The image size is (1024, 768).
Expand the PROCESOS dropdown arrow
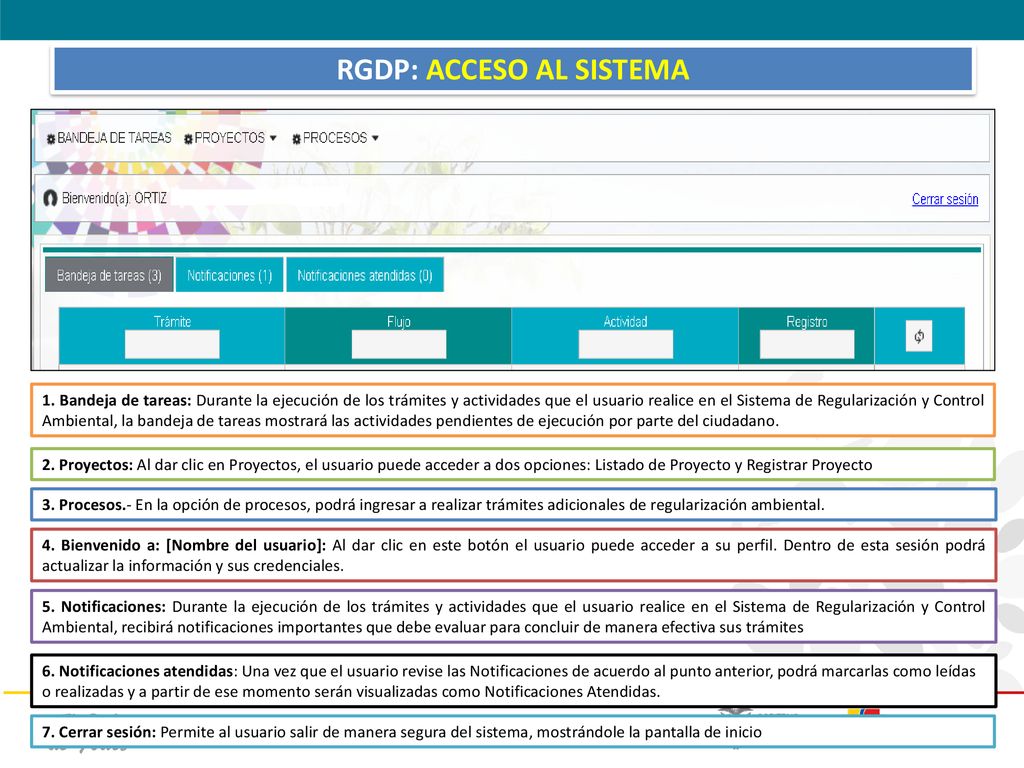(x=375, y=138)
